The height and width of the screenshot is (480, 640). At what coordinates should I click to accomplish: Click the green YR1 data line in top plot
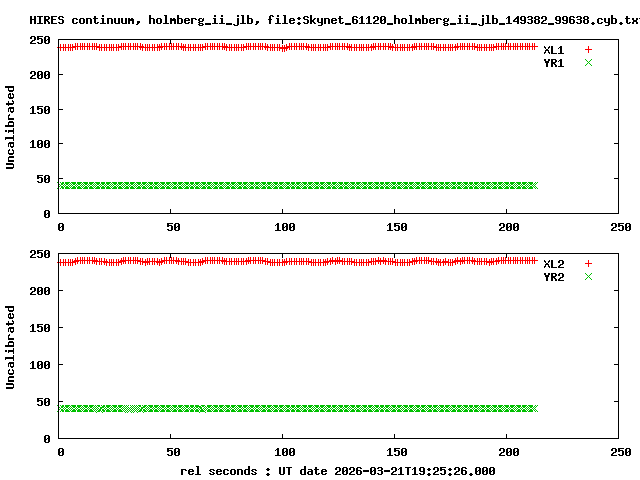300,185
